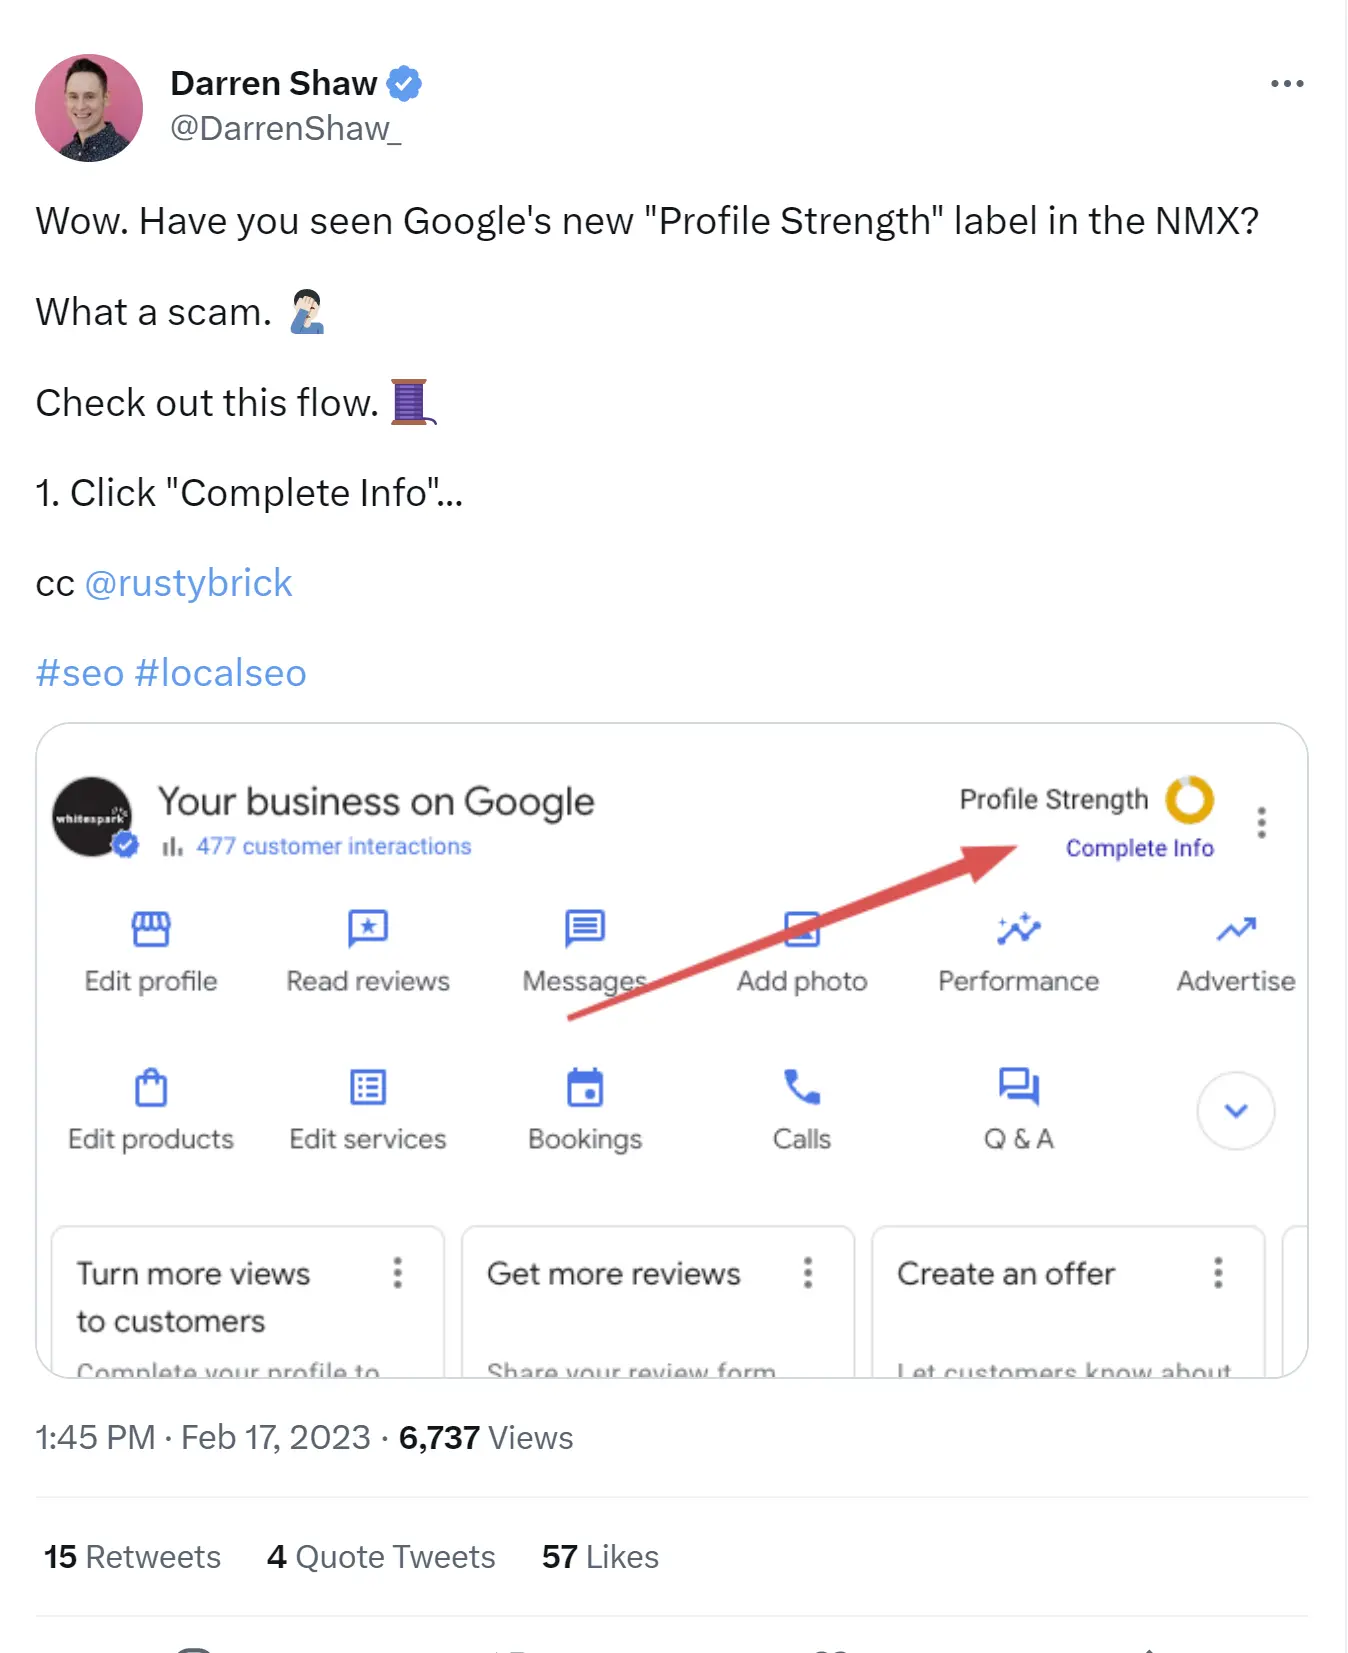
Task: View Performance metrics icon
Action: [1018, 928]
